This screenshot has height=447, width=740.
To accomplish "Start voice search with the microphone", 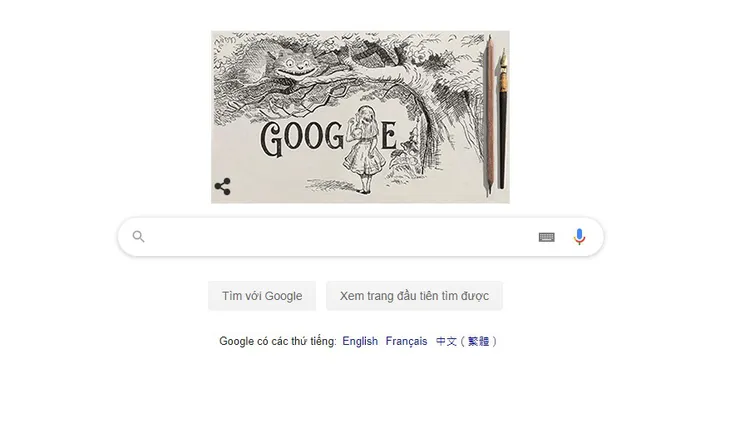I will pyautogui.click(x=579, y=236).
